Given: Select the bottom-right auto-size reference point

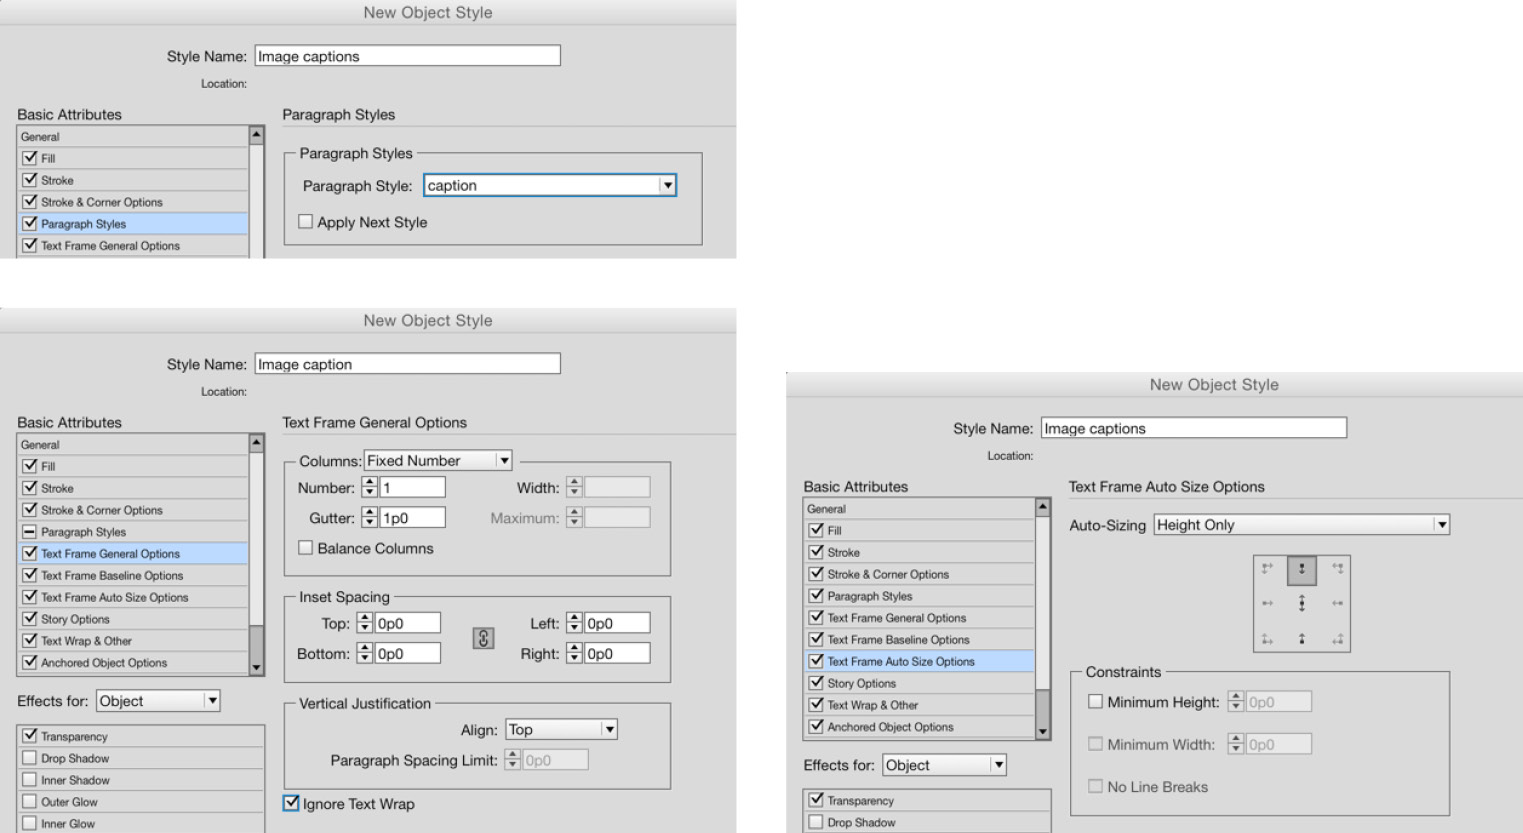Looking at the screenshot, I should coord(1336,638).
